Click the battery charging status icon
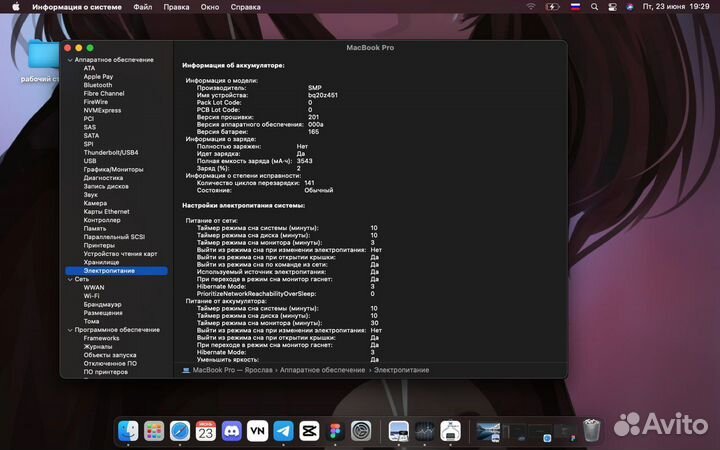 point(552,7)
